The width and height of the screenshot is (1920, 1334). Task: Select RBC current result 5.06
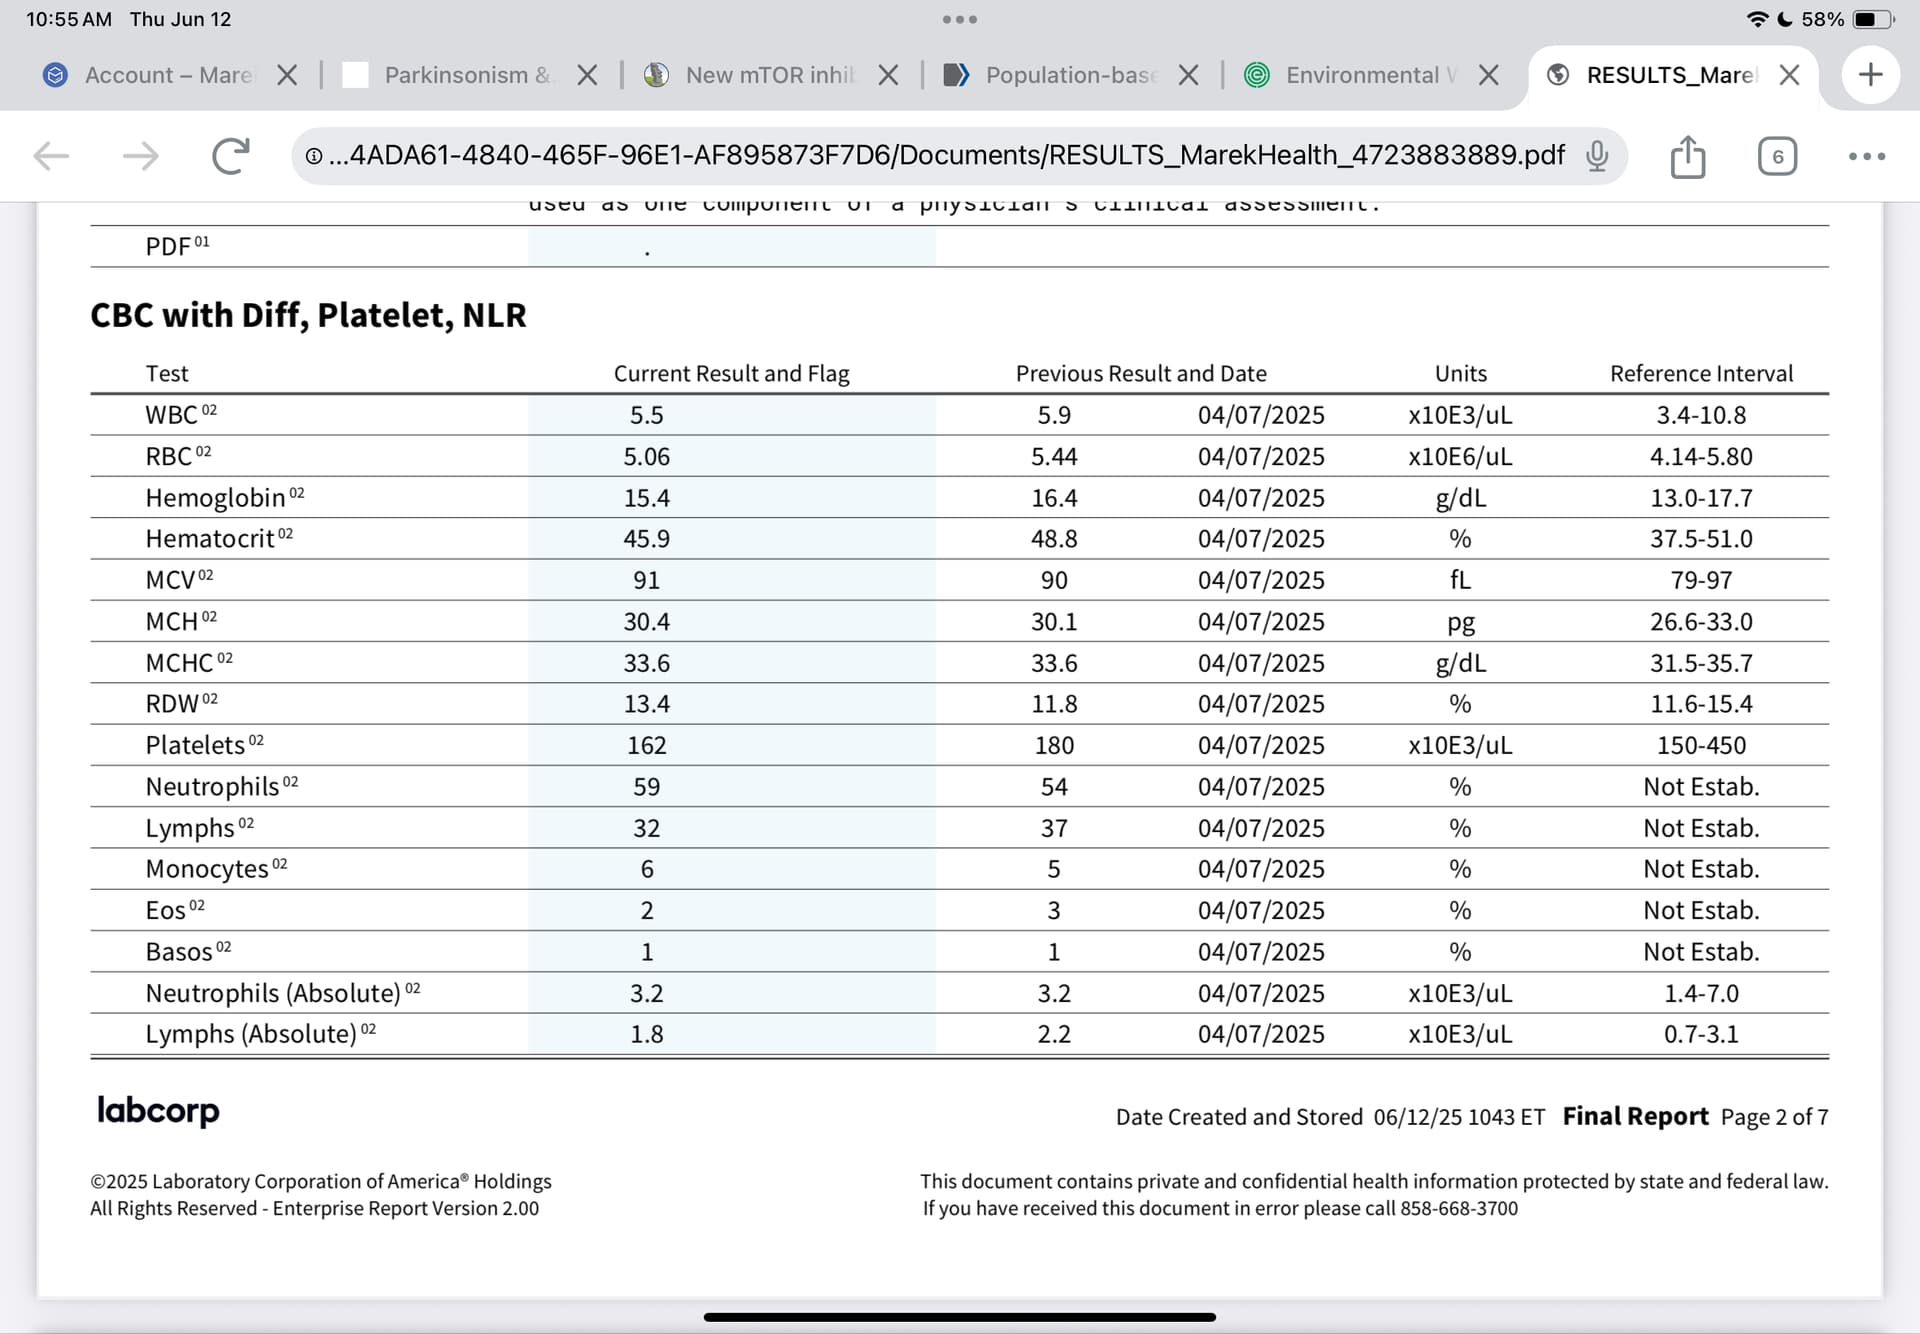click(647, 457)
